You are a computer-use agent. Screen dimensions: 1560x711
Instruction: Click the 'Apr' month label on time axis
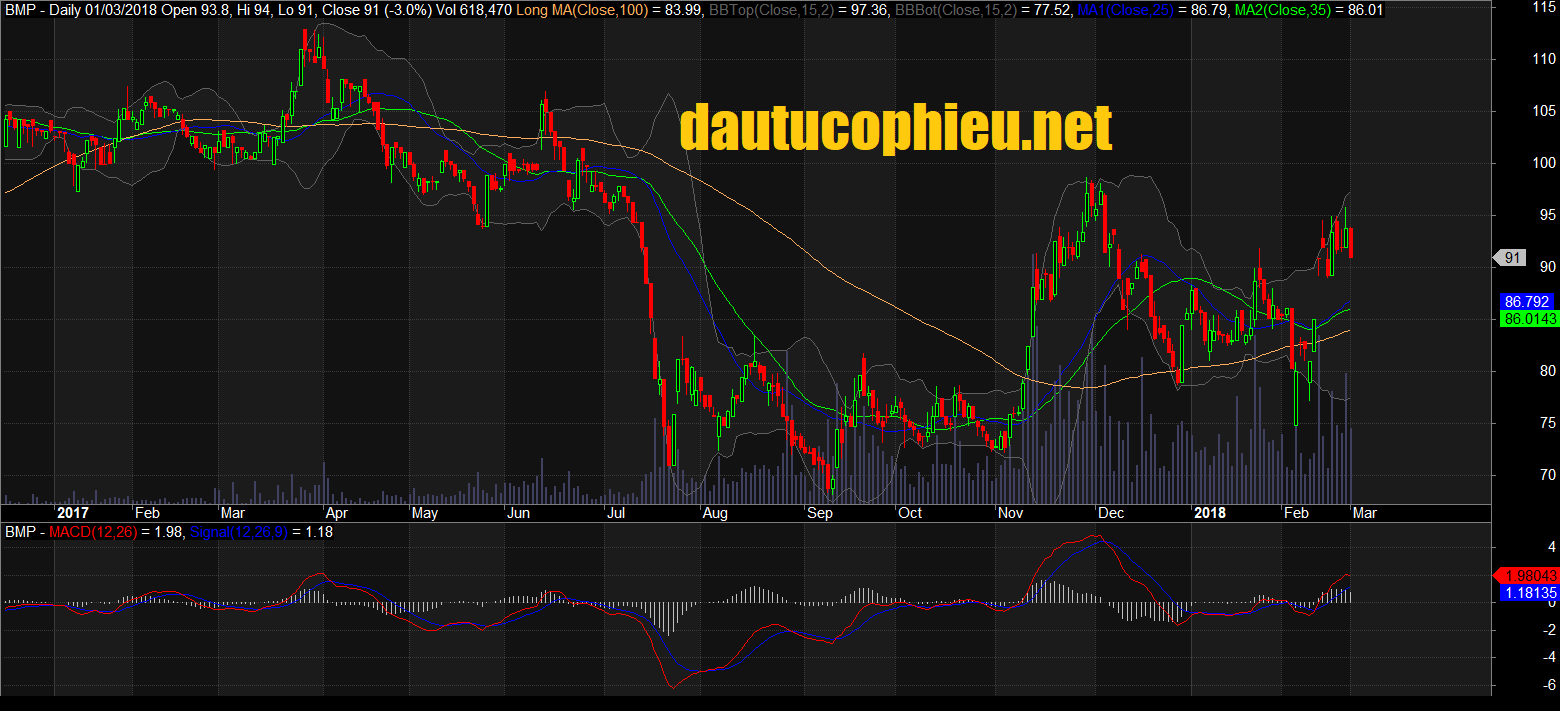pos(338,513)
